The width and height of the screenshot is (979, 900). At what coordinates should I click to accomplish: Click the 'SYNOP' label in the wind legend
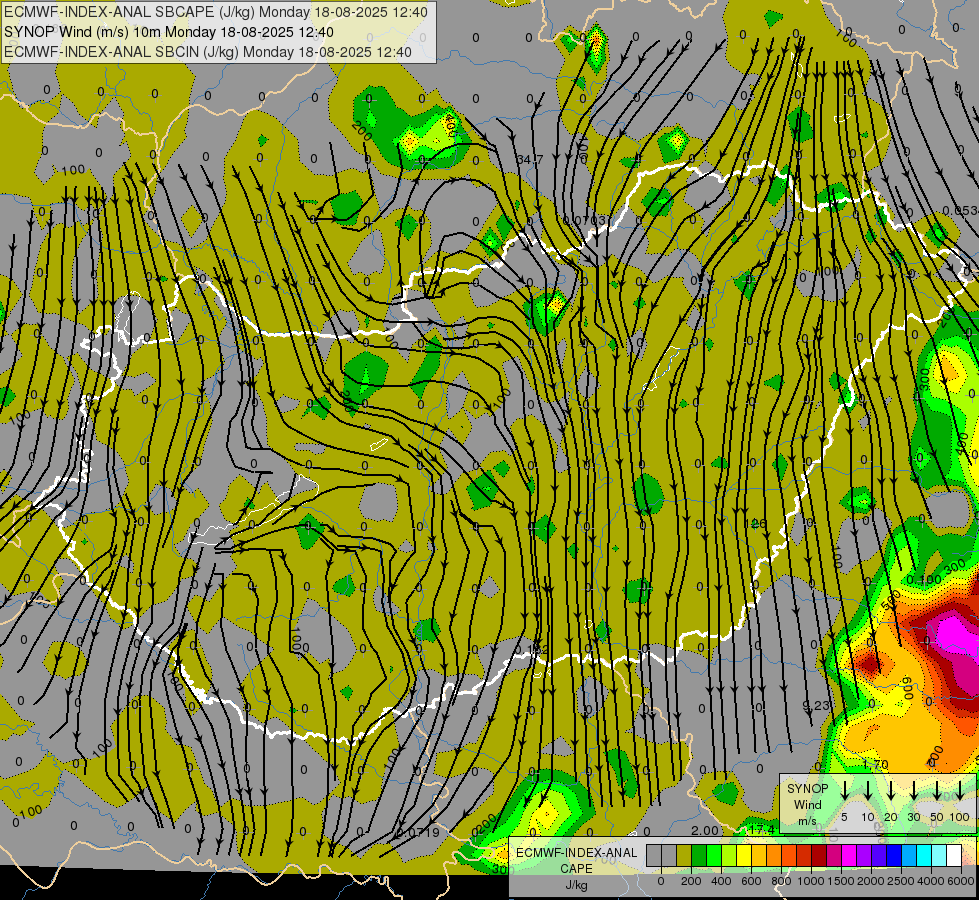coord(807,789)
